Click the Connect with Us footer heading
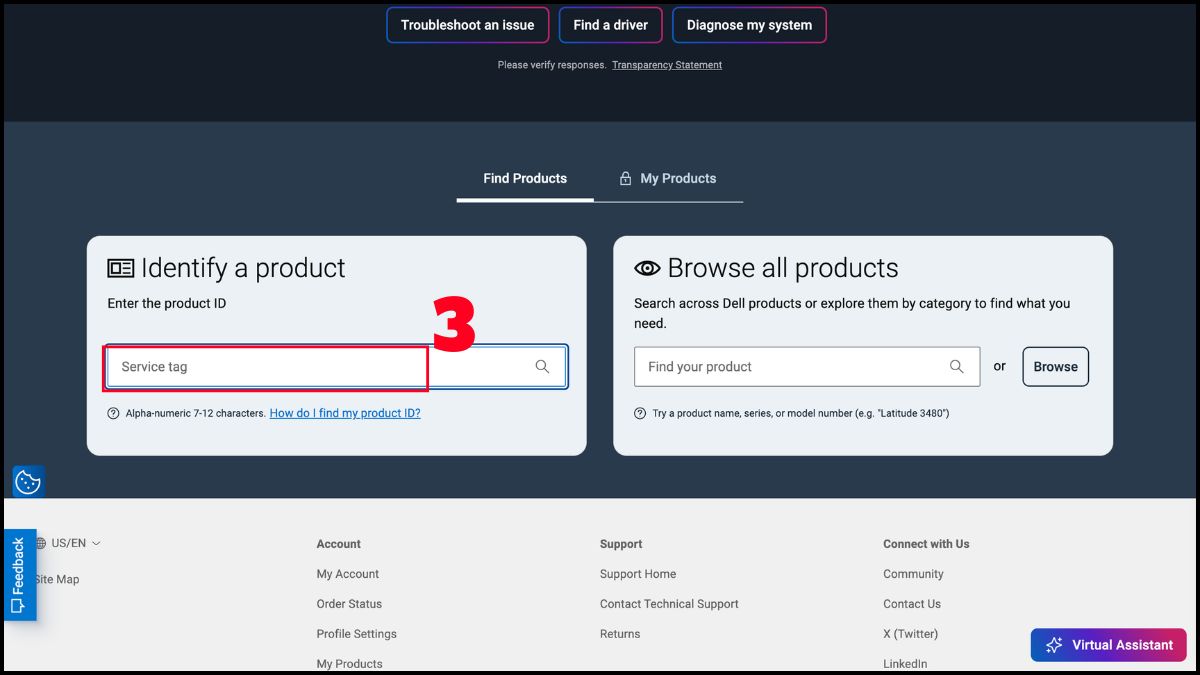1200x675 pixels. pos(926,544)
